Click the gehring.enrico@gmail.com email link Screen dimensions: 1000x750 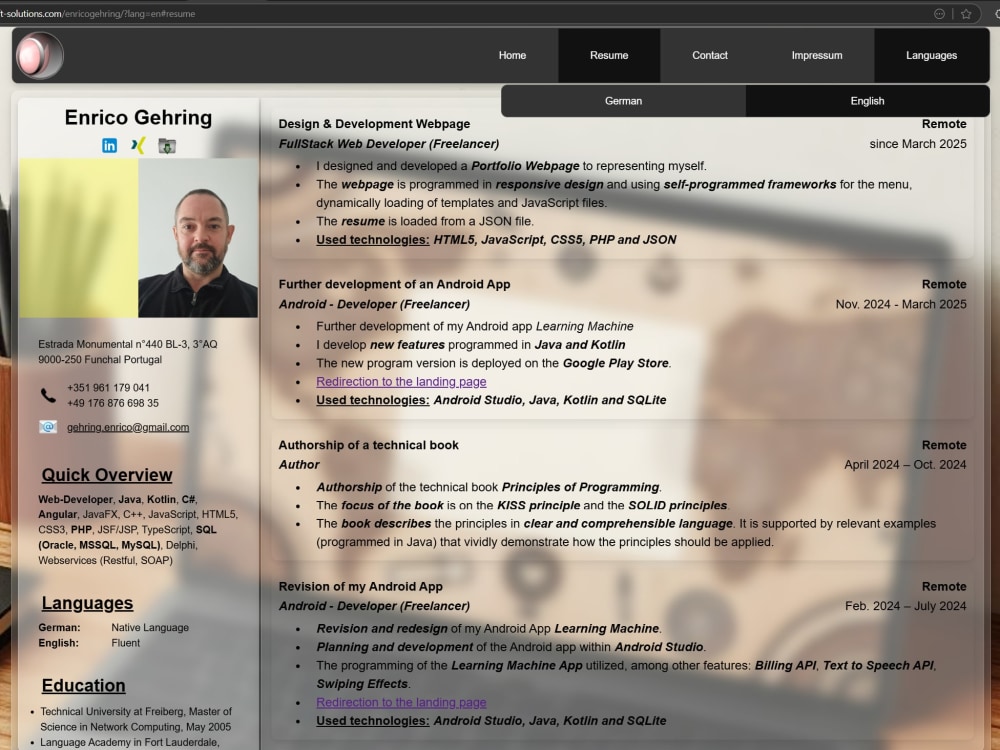(128, 427)
